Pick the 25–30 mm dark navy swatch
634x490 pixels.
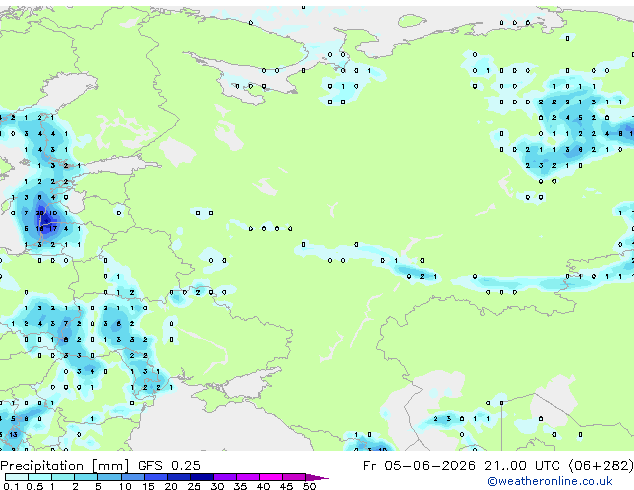pyautogui.click(x=202, y=477)
